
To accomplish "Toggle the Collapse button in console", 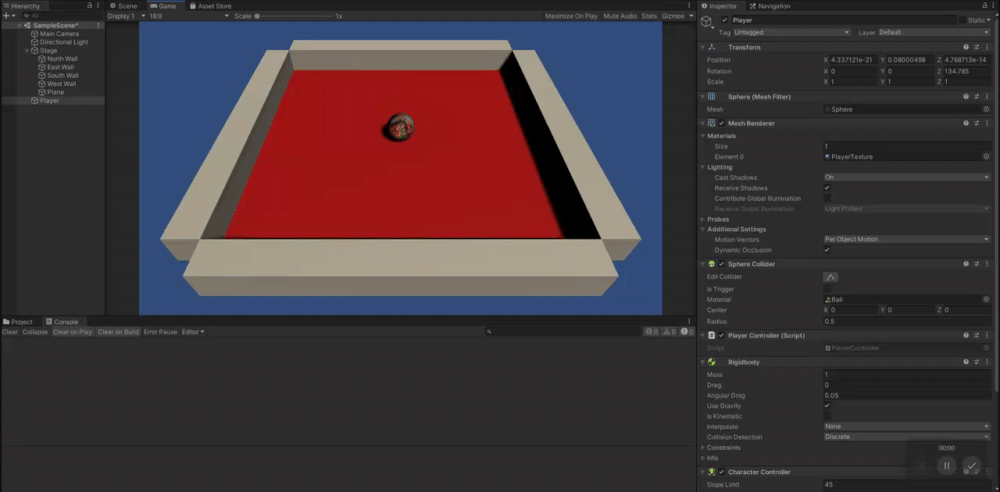I will tap(35, 332).
